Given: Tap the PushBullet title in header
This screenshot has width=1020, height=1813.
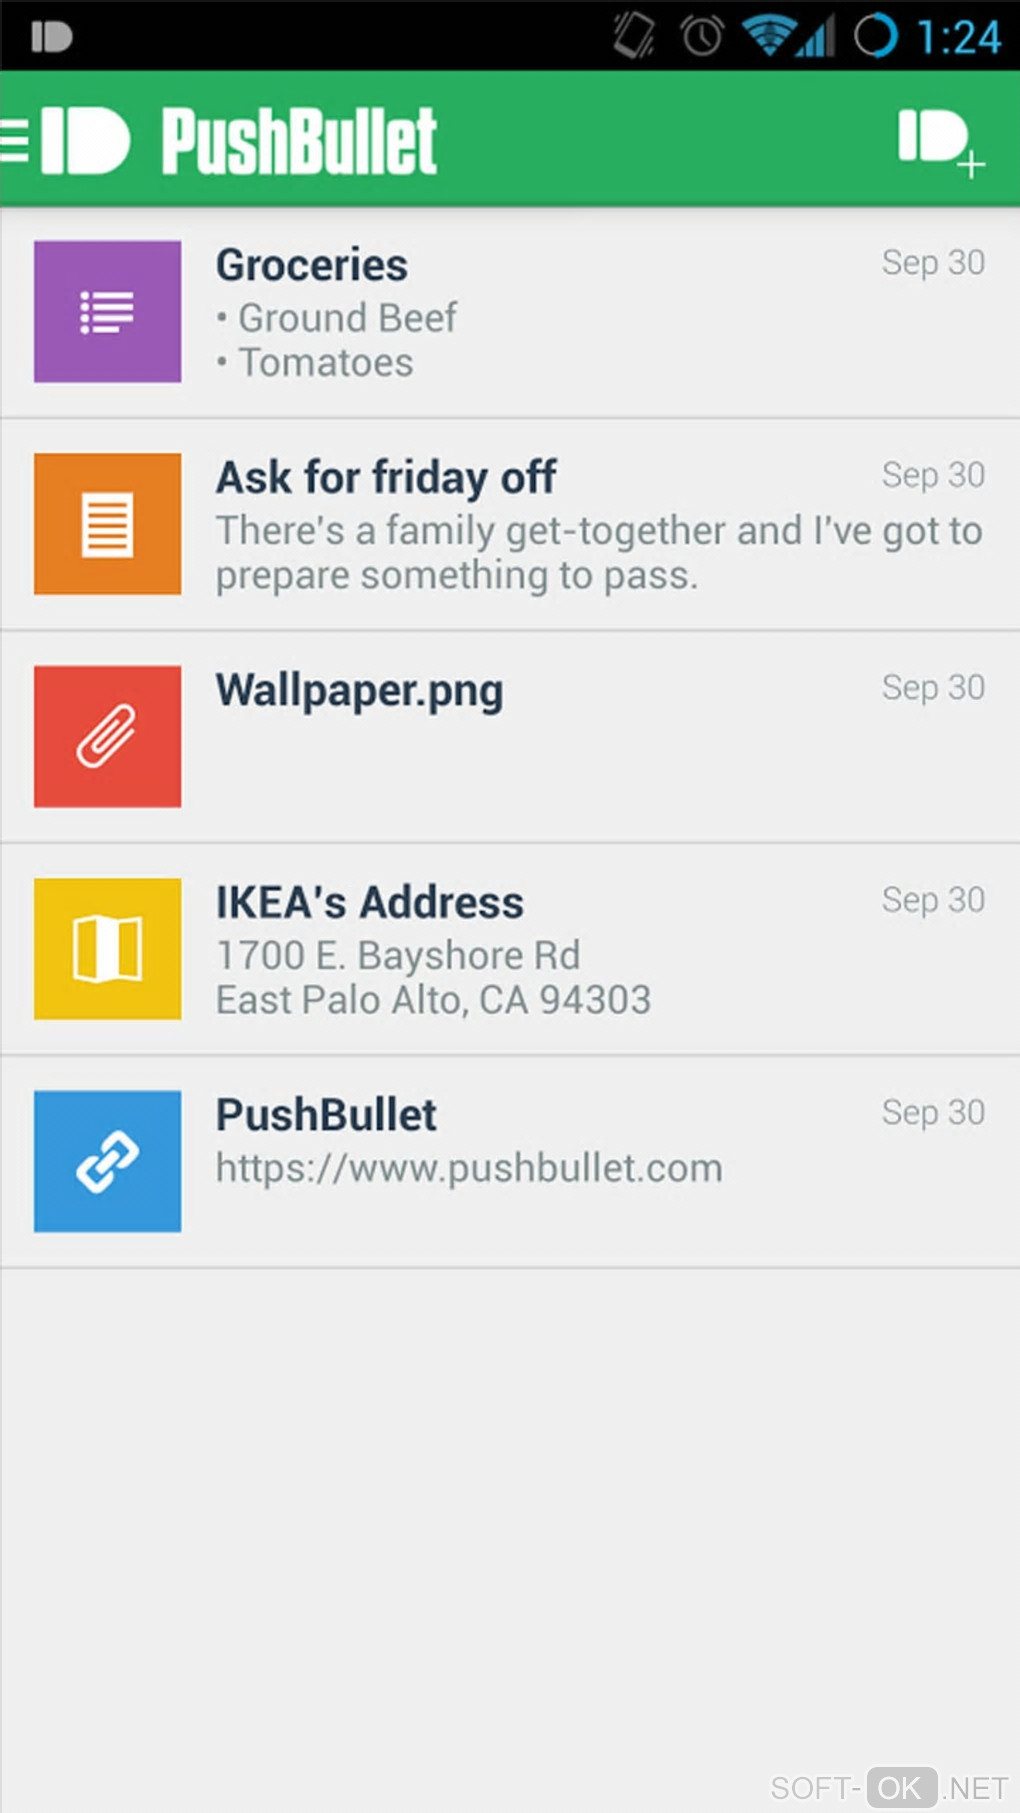Looking at the screenshot, I should [x=299, y=141].
